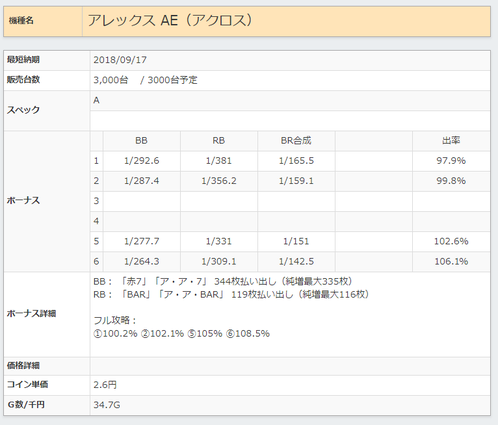Select RB value 1/381

(x=219, y=161)
